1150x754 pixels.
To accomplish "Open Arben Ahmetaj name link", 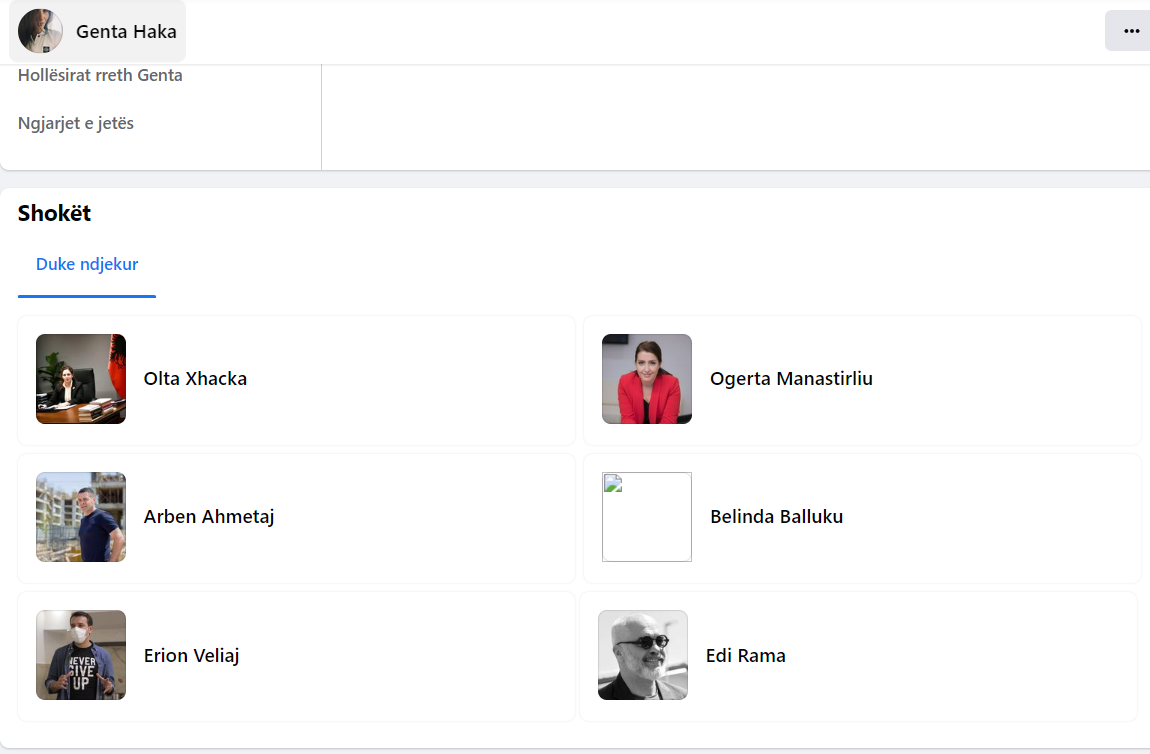I will [x=209, y=517].
